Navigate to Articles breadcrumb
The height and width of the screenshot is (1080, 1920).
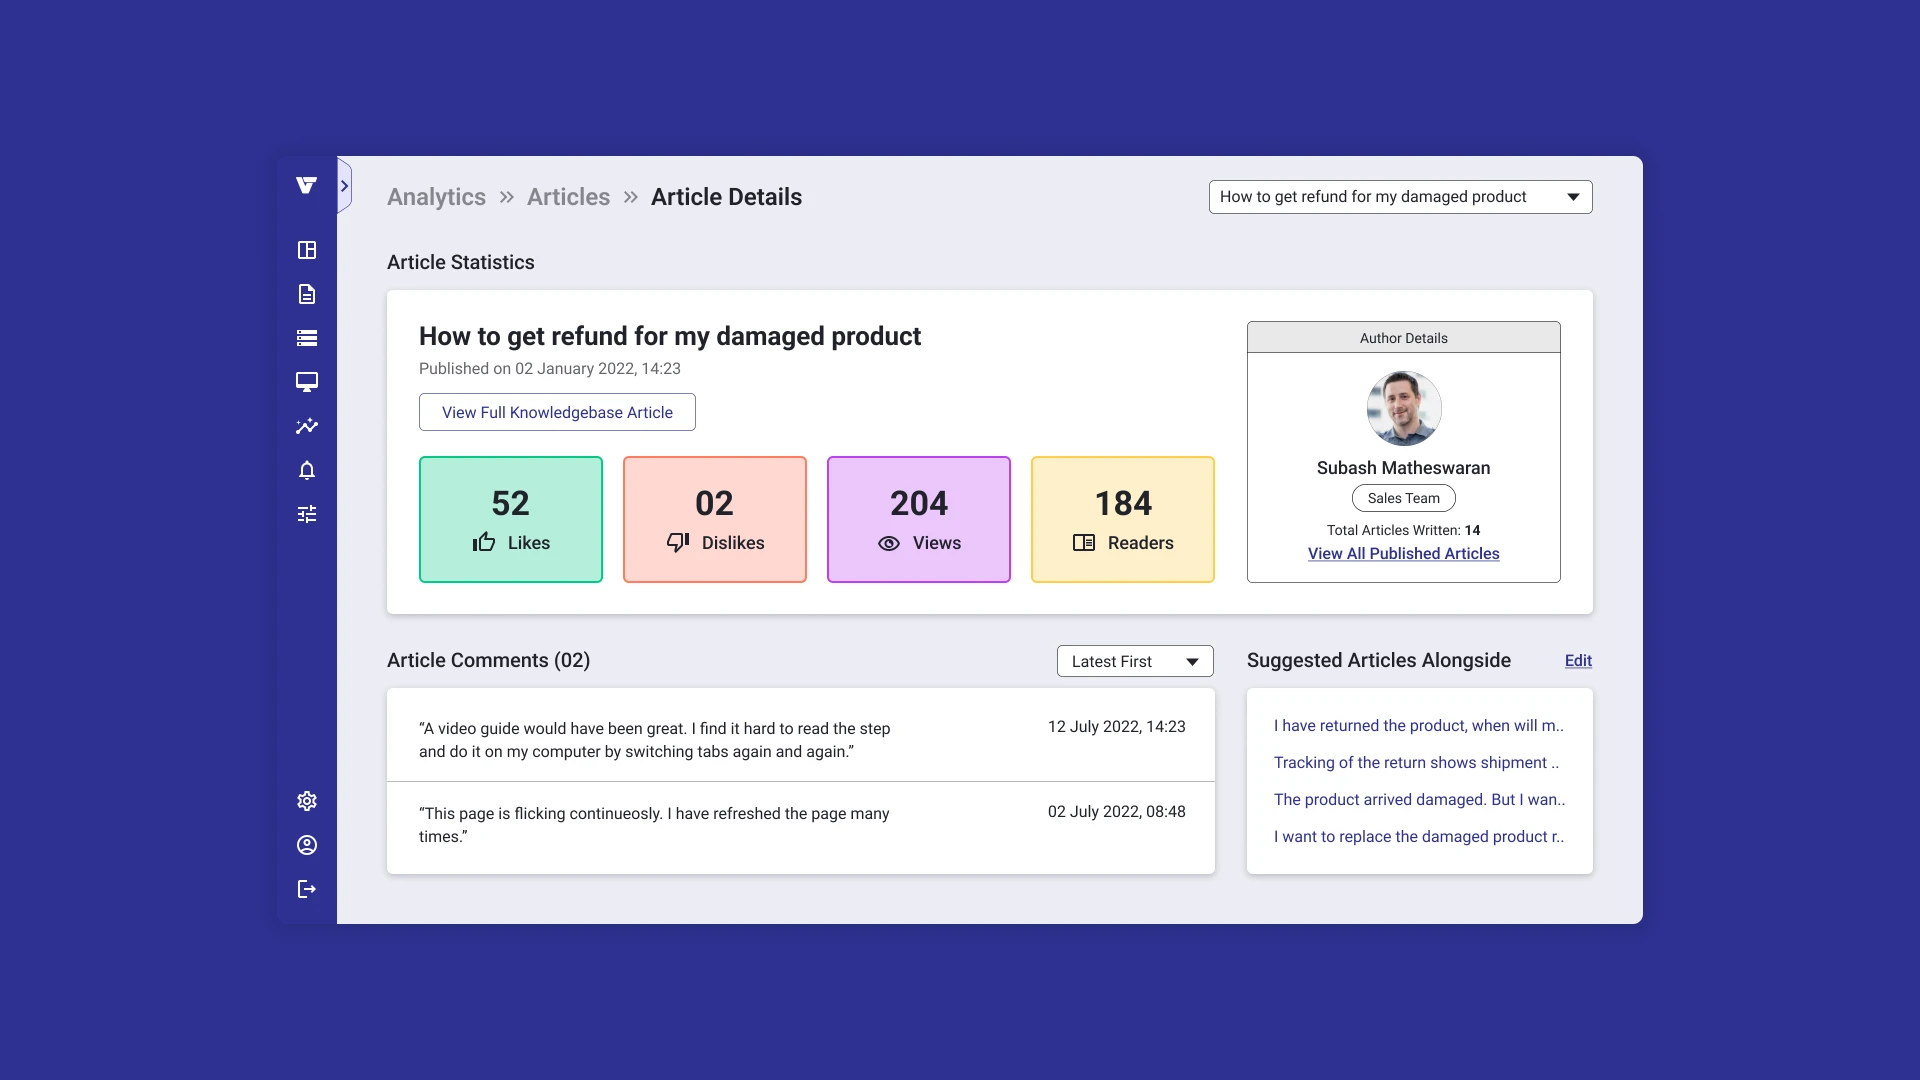[x=568, y=197]
